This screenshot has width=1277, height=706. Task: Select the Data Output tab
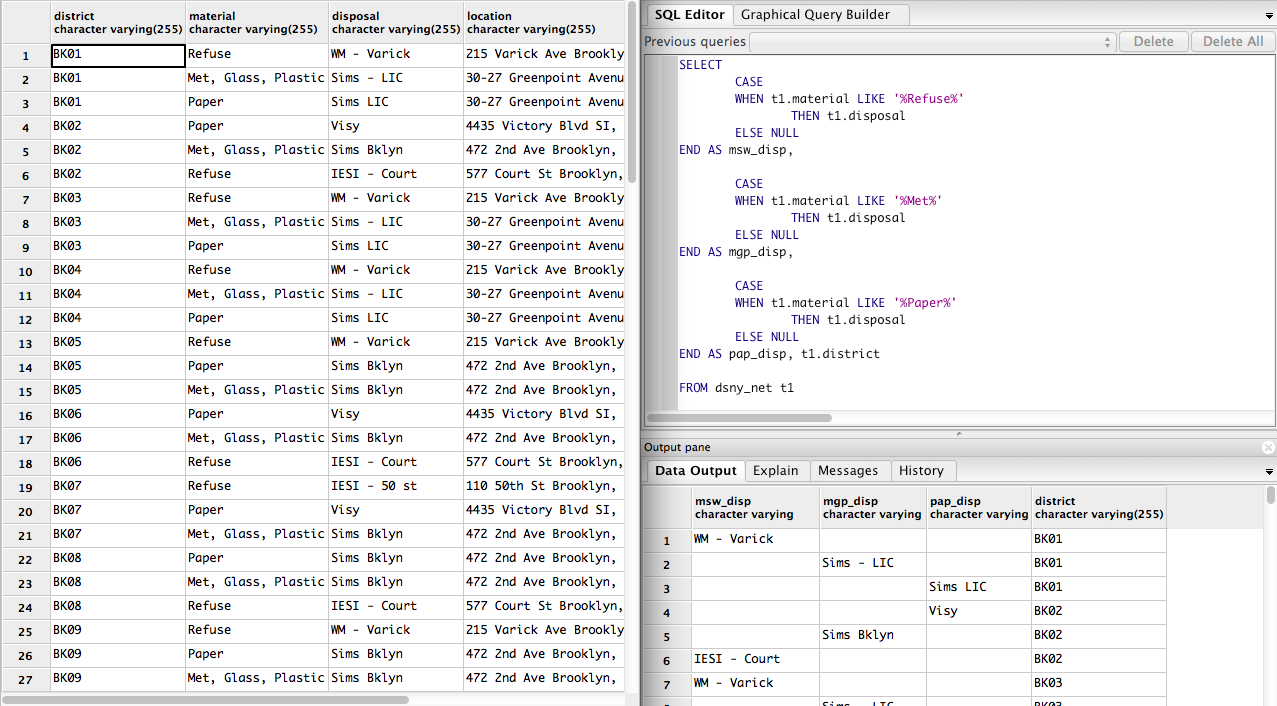[694, 471]
